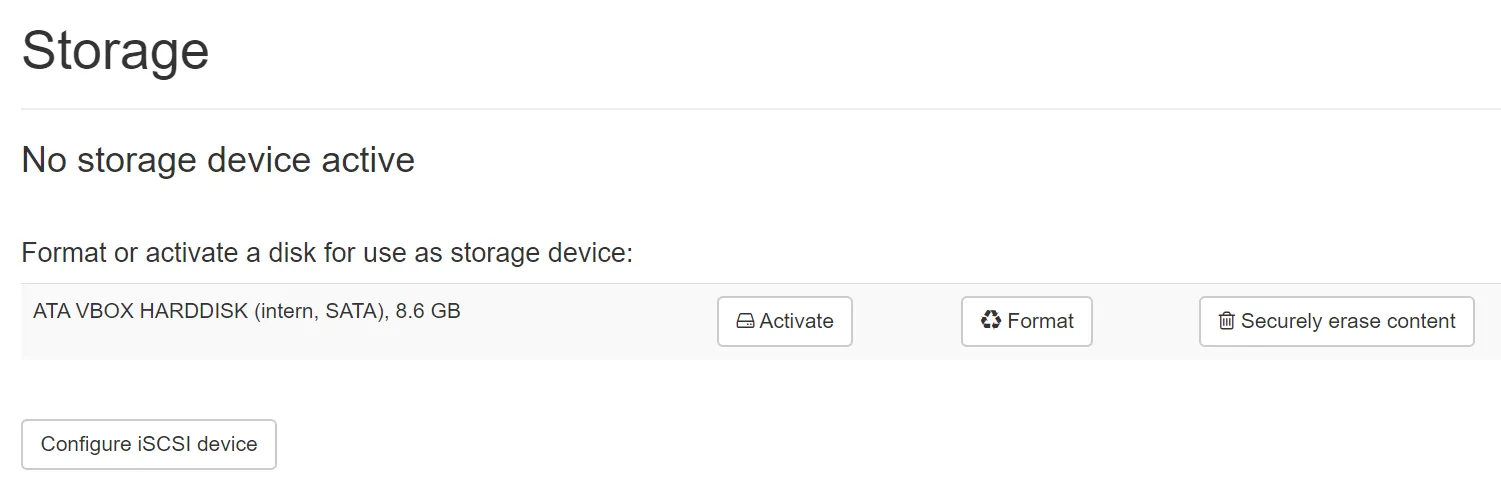Click the hard drive icon on Activate
Viewport: 1501px width, 488px height.
pos(745,322)
